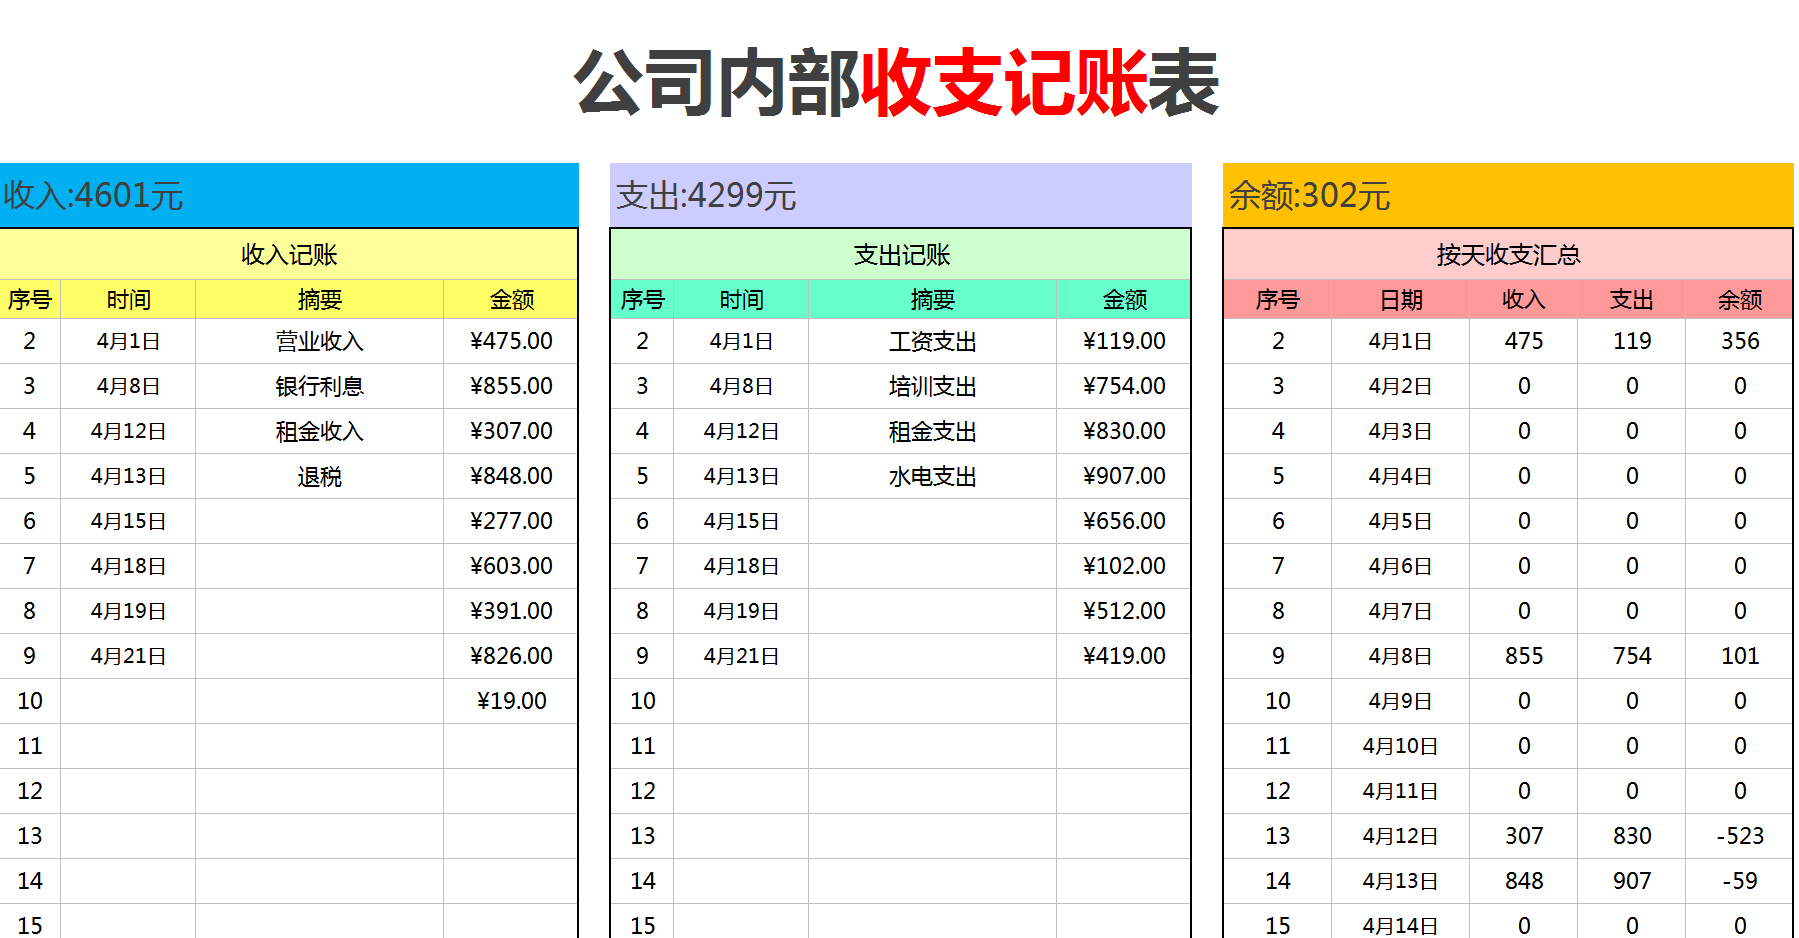
Task: Click the 余额:302元 summary banner
Action: (x=1508, y=195)
